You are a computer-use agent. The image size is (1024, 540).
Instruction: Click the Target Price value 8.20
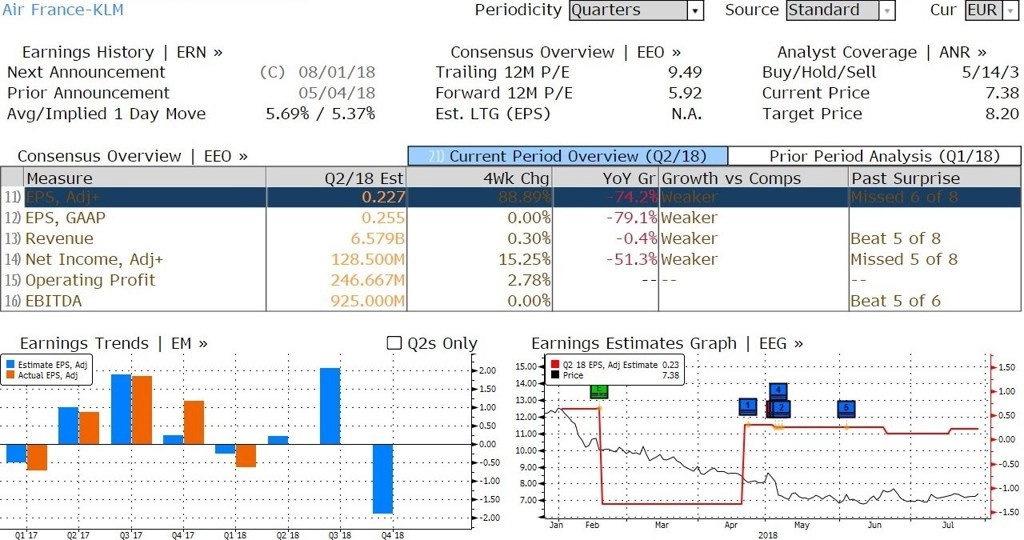(x=1002, y=114)
